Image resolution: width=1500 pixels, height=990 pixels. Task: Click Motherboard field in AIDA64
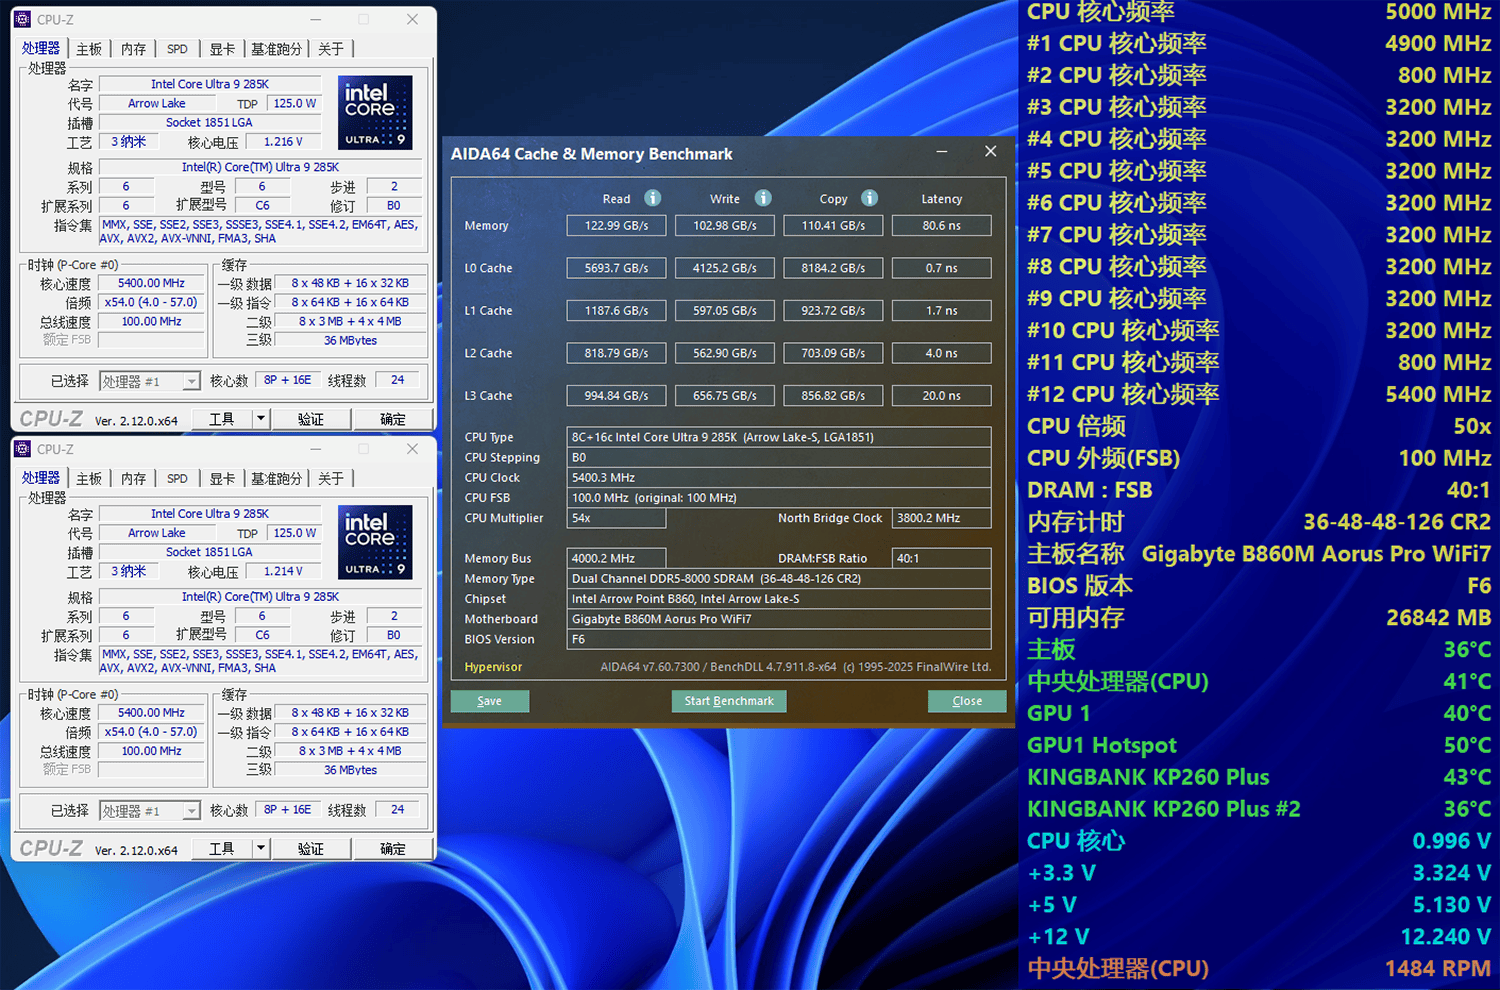click(779, 619)
